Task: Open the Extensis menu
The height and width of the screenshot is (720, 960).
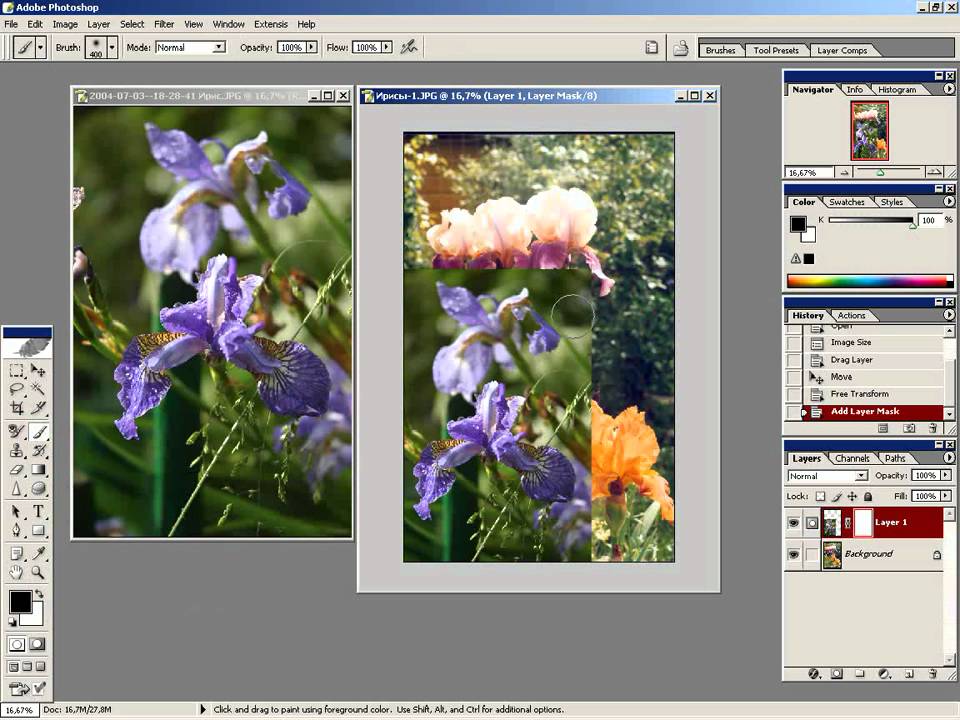Action: 271,24
